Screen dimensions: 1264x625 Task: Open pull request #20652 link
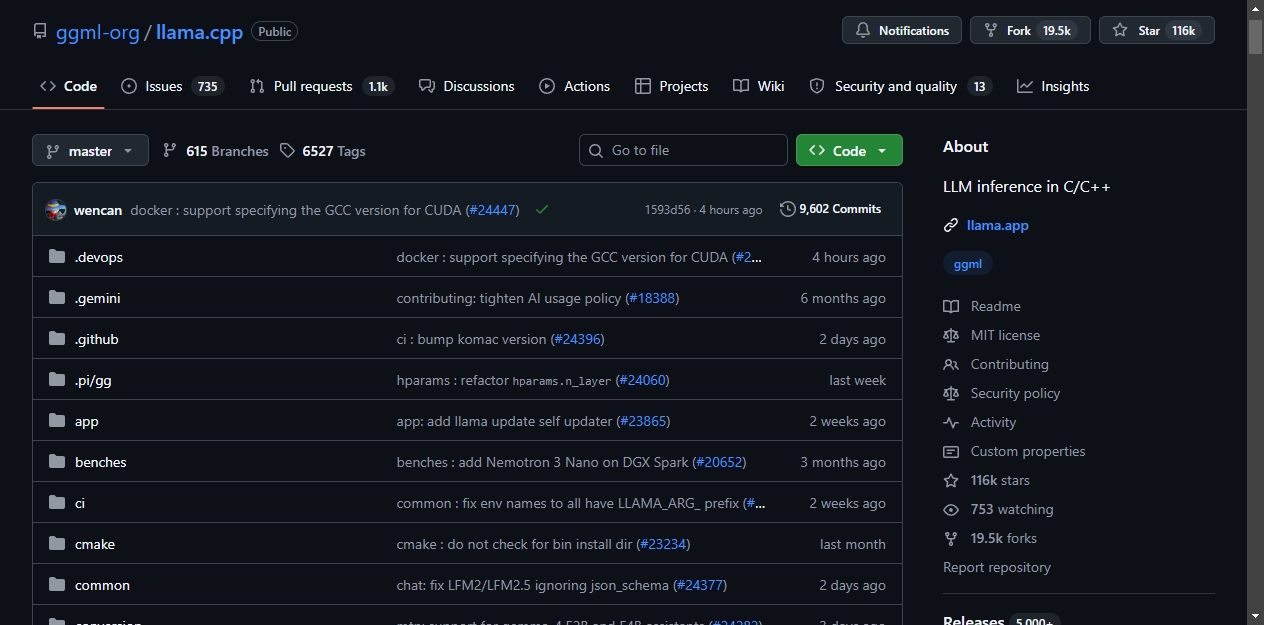(719, 462)
